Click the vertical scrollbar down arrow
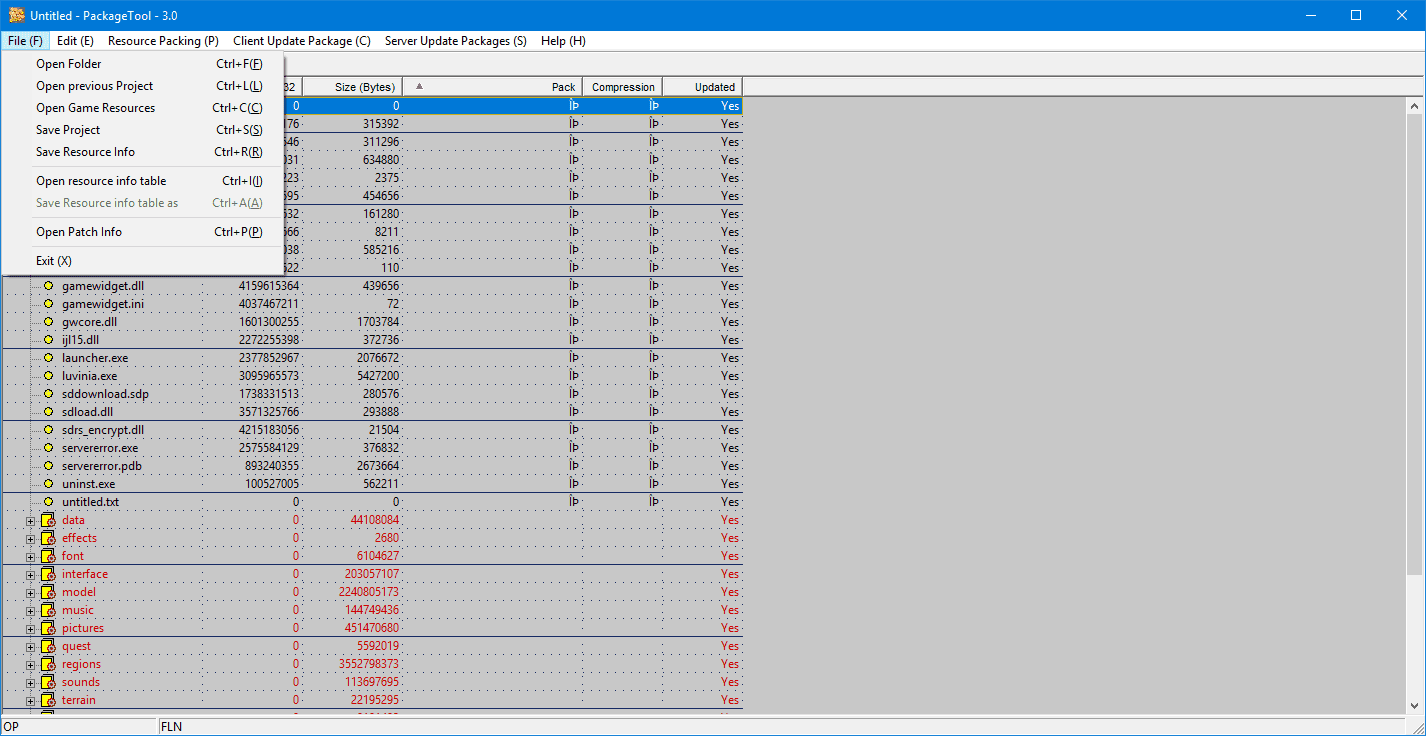The image size is (1426, 736). [1415, 705]
